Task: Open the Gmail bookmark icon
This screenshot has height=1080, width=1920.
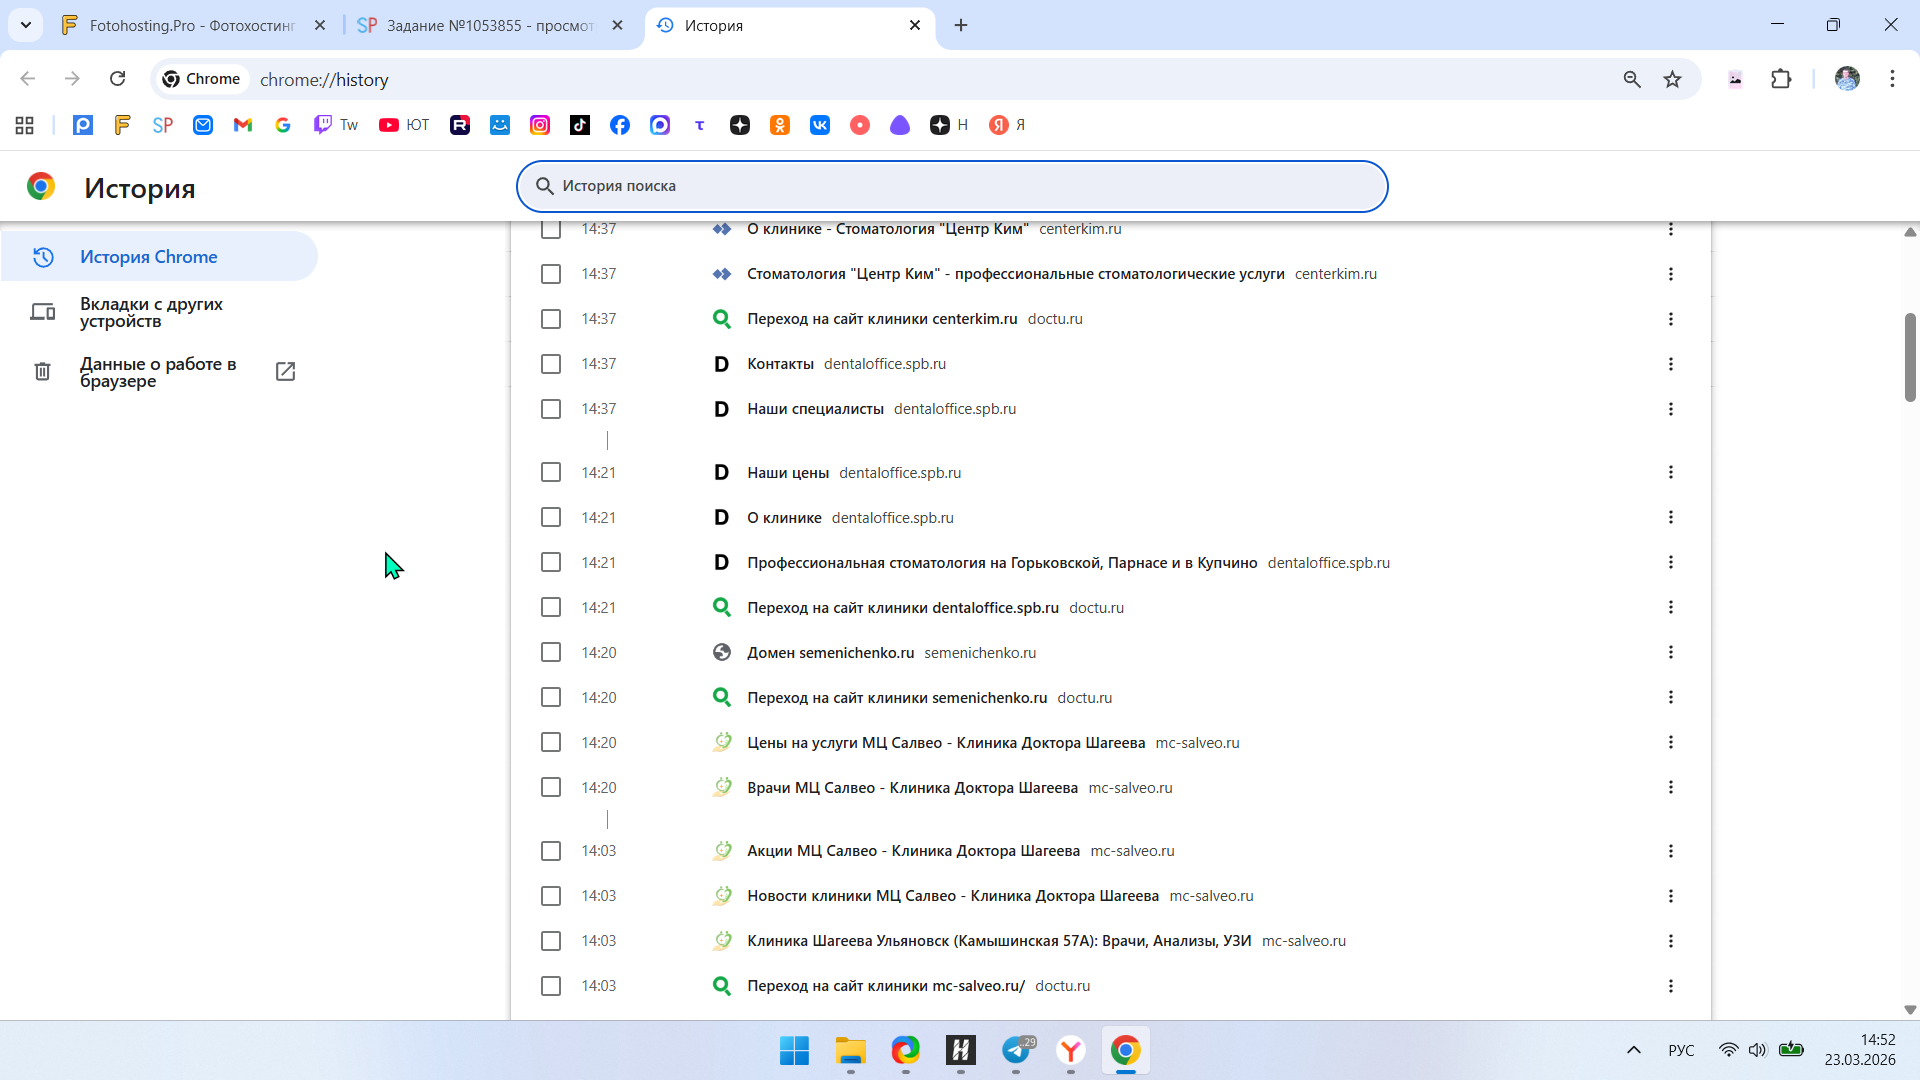Action: pos(243,125)
